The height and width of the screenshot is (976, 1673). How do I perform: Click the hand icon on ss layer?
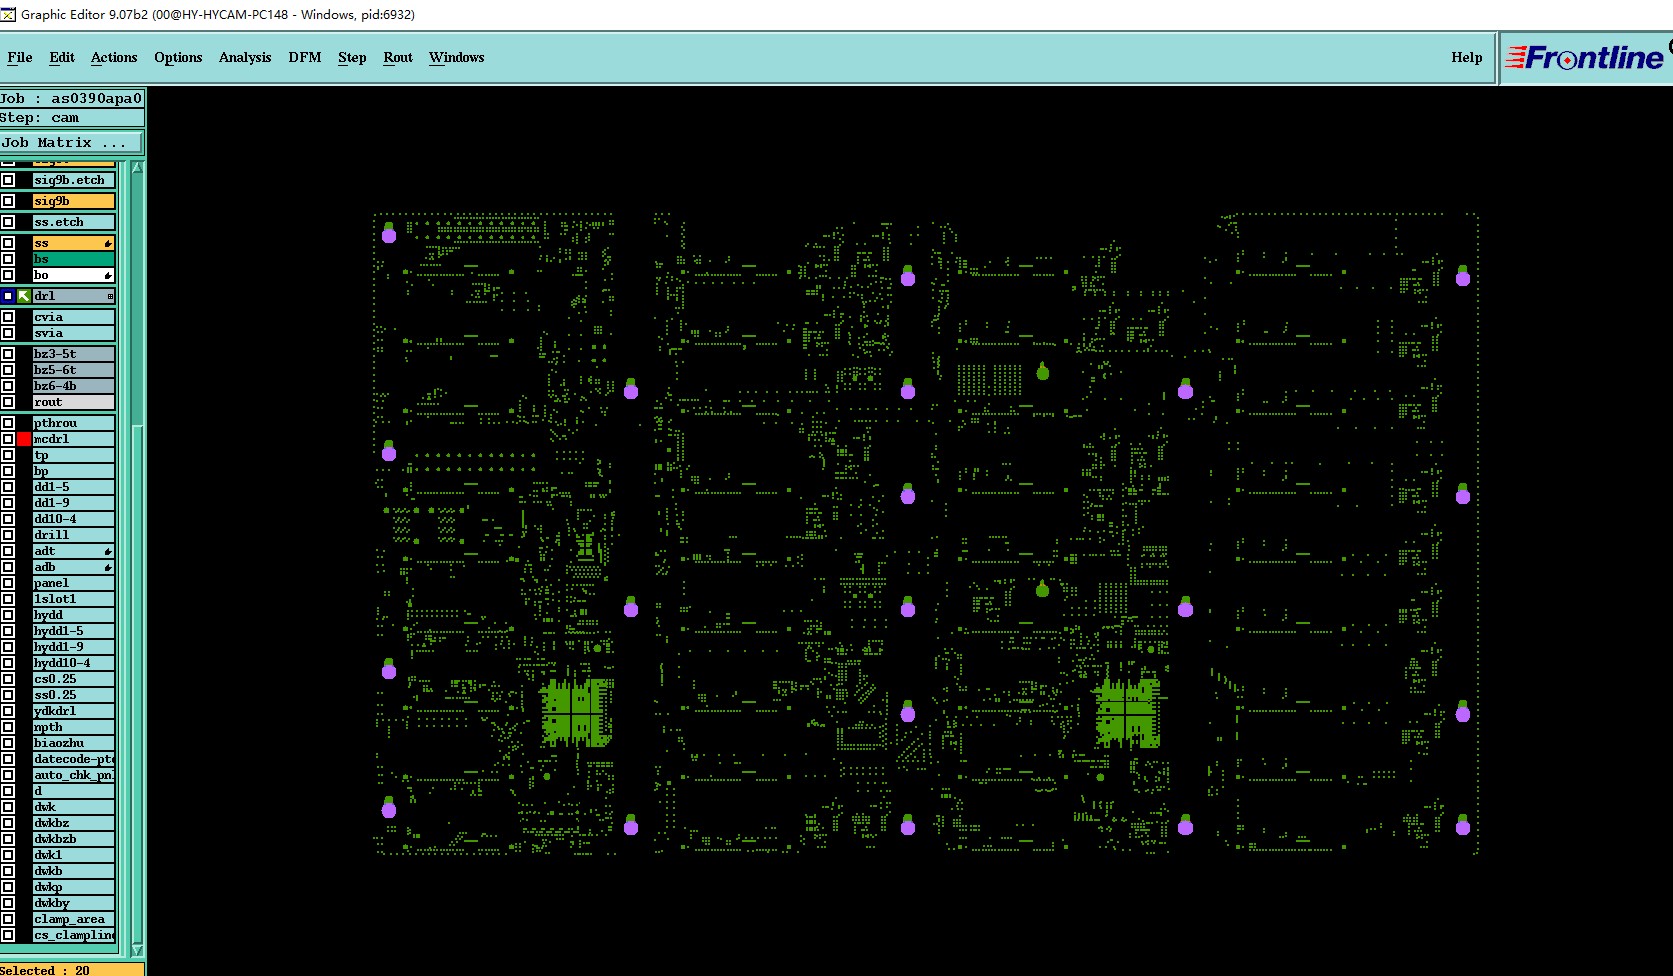point(108,244)
